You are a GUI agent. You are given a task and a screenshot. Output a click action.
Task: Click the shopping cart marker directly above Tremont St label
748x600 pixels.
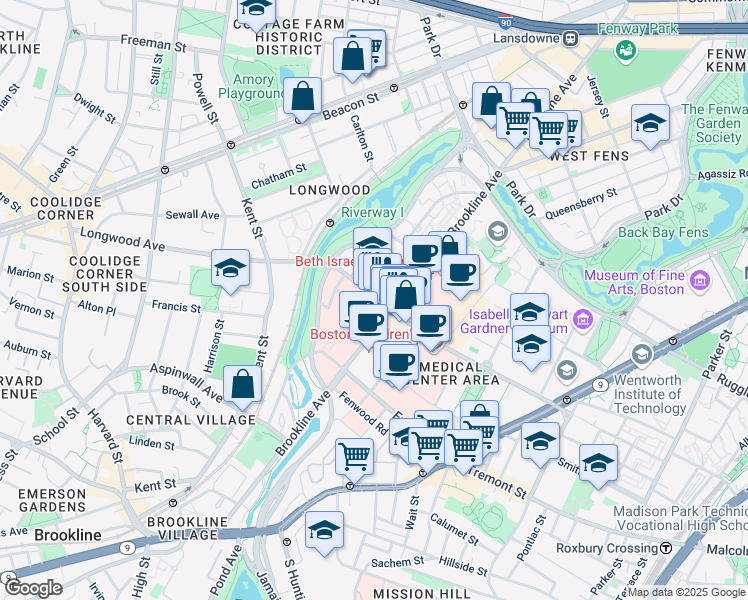pyautogui.click(x=463, y=449)
